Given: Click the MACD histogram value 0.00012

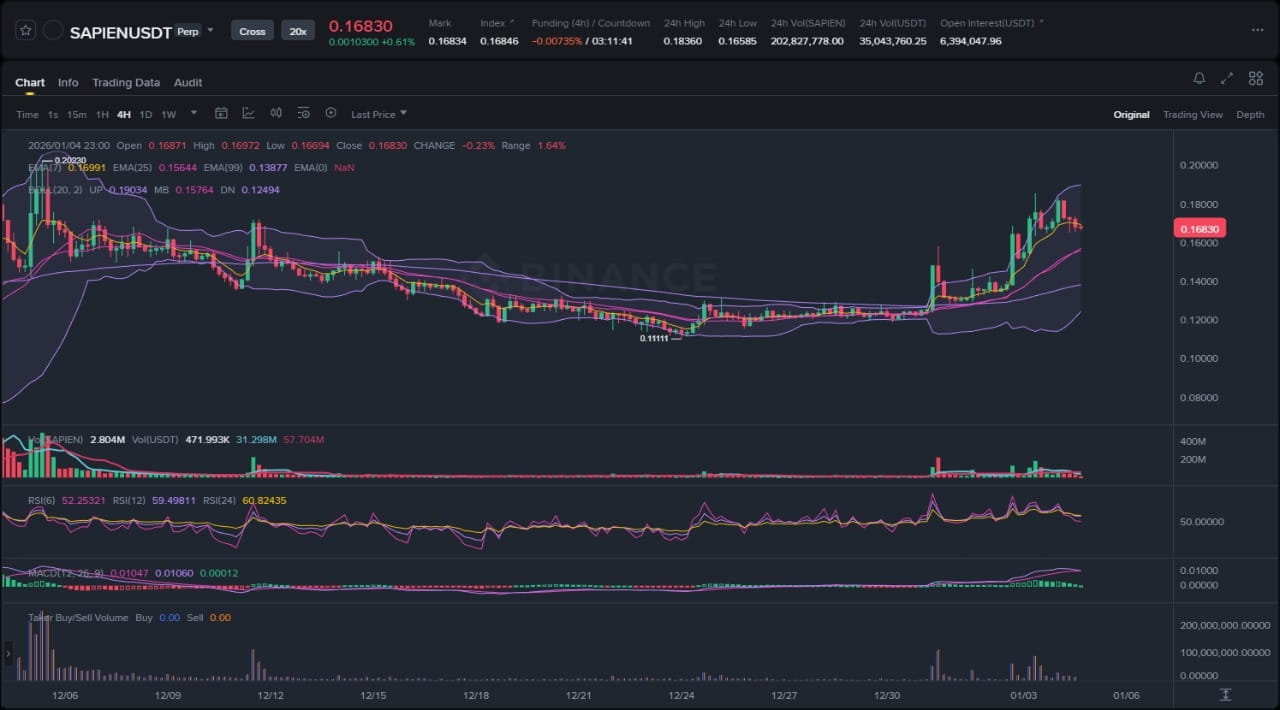Looking at the screenshot, I should tap(219, 573).
